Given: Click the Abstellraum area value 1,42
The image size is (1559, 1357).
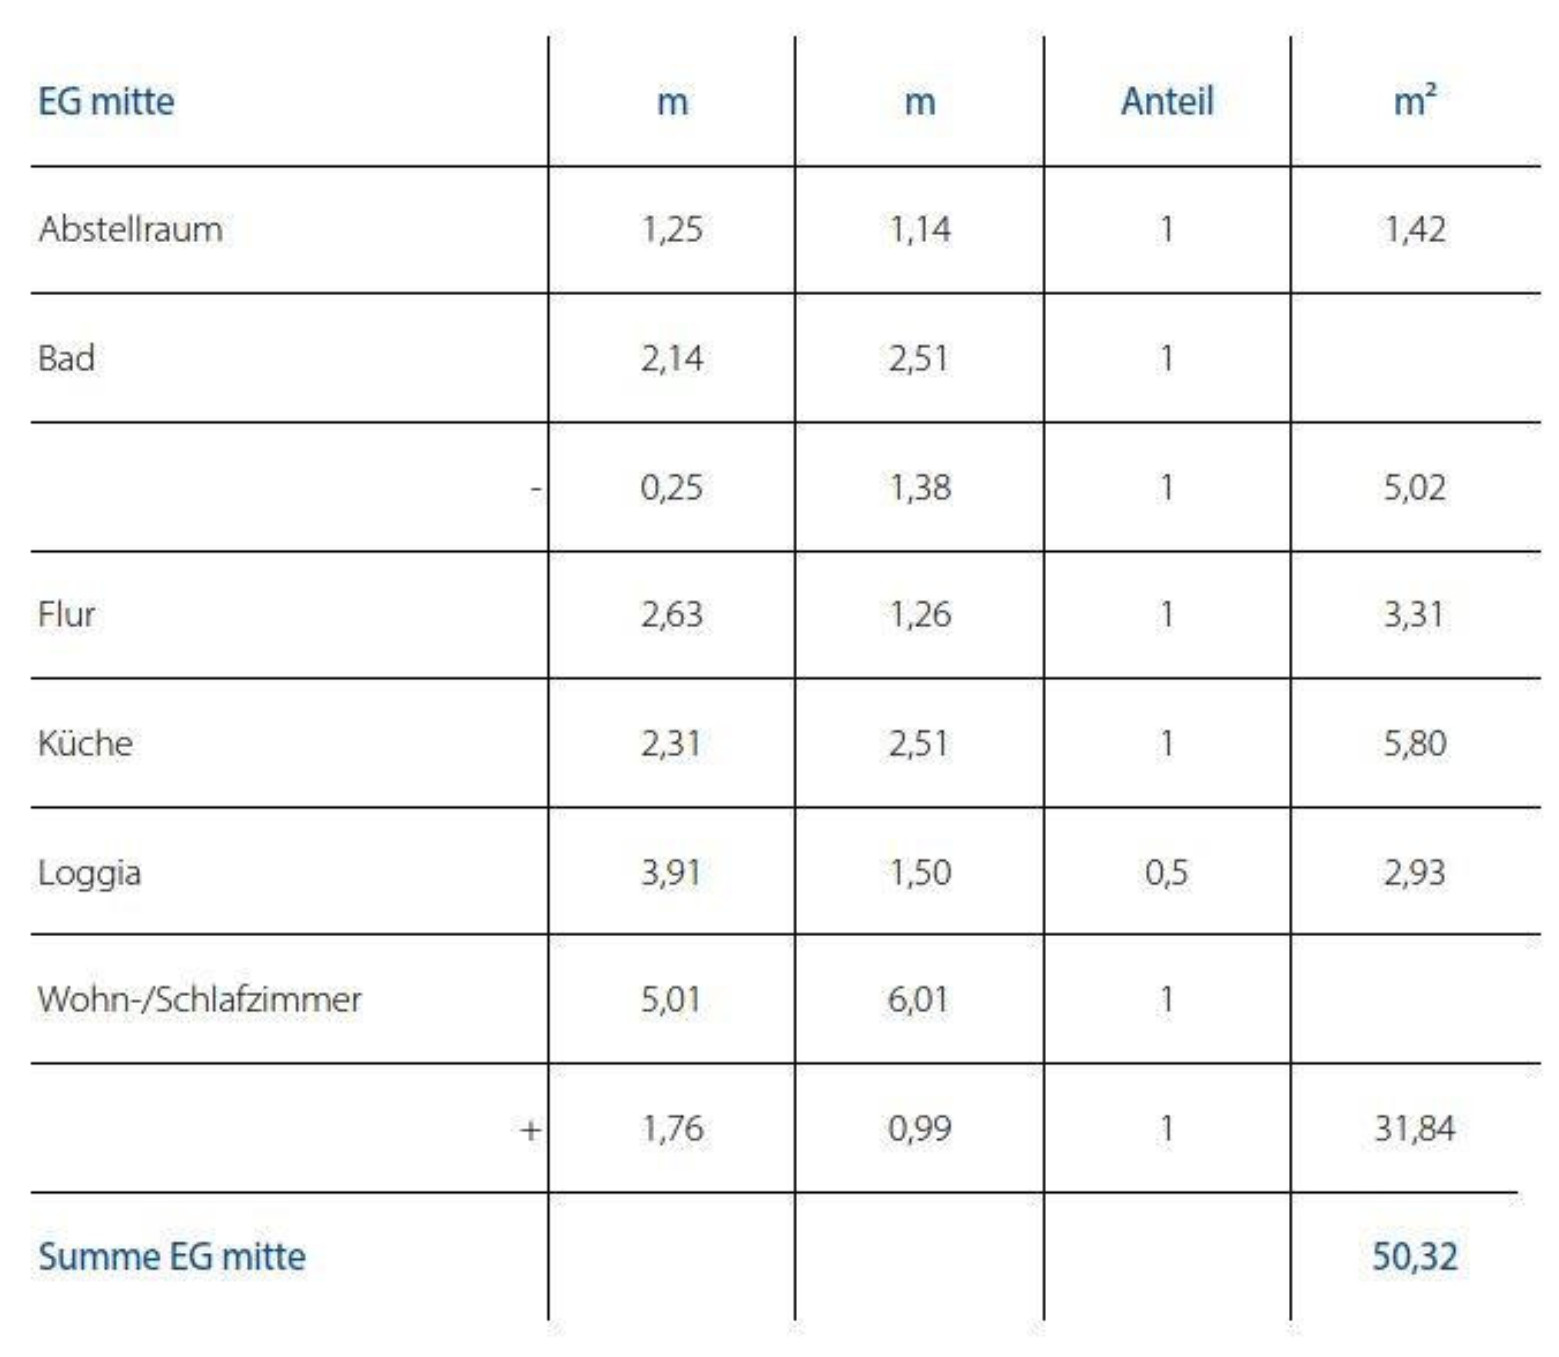Looking at the screenshot, I should [1414, 230].
